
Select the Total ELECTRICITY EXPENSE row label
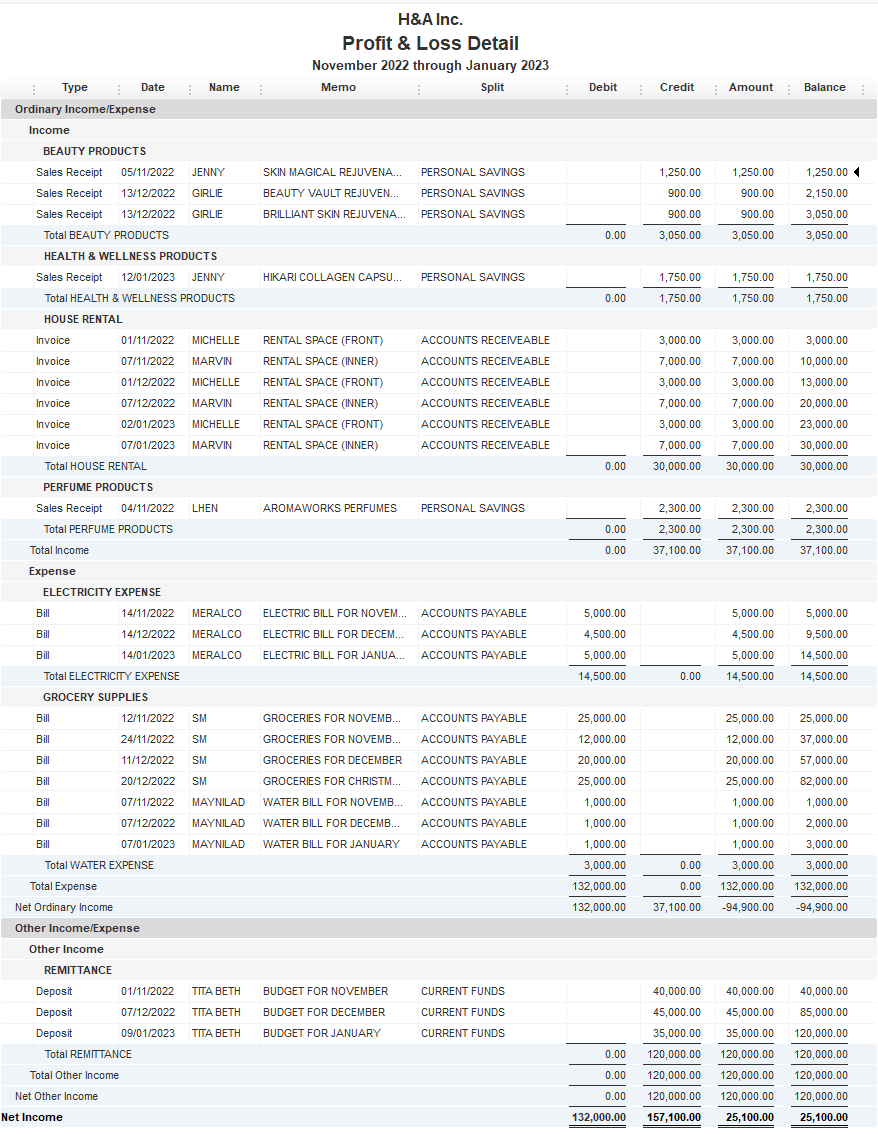pos(111,675)
